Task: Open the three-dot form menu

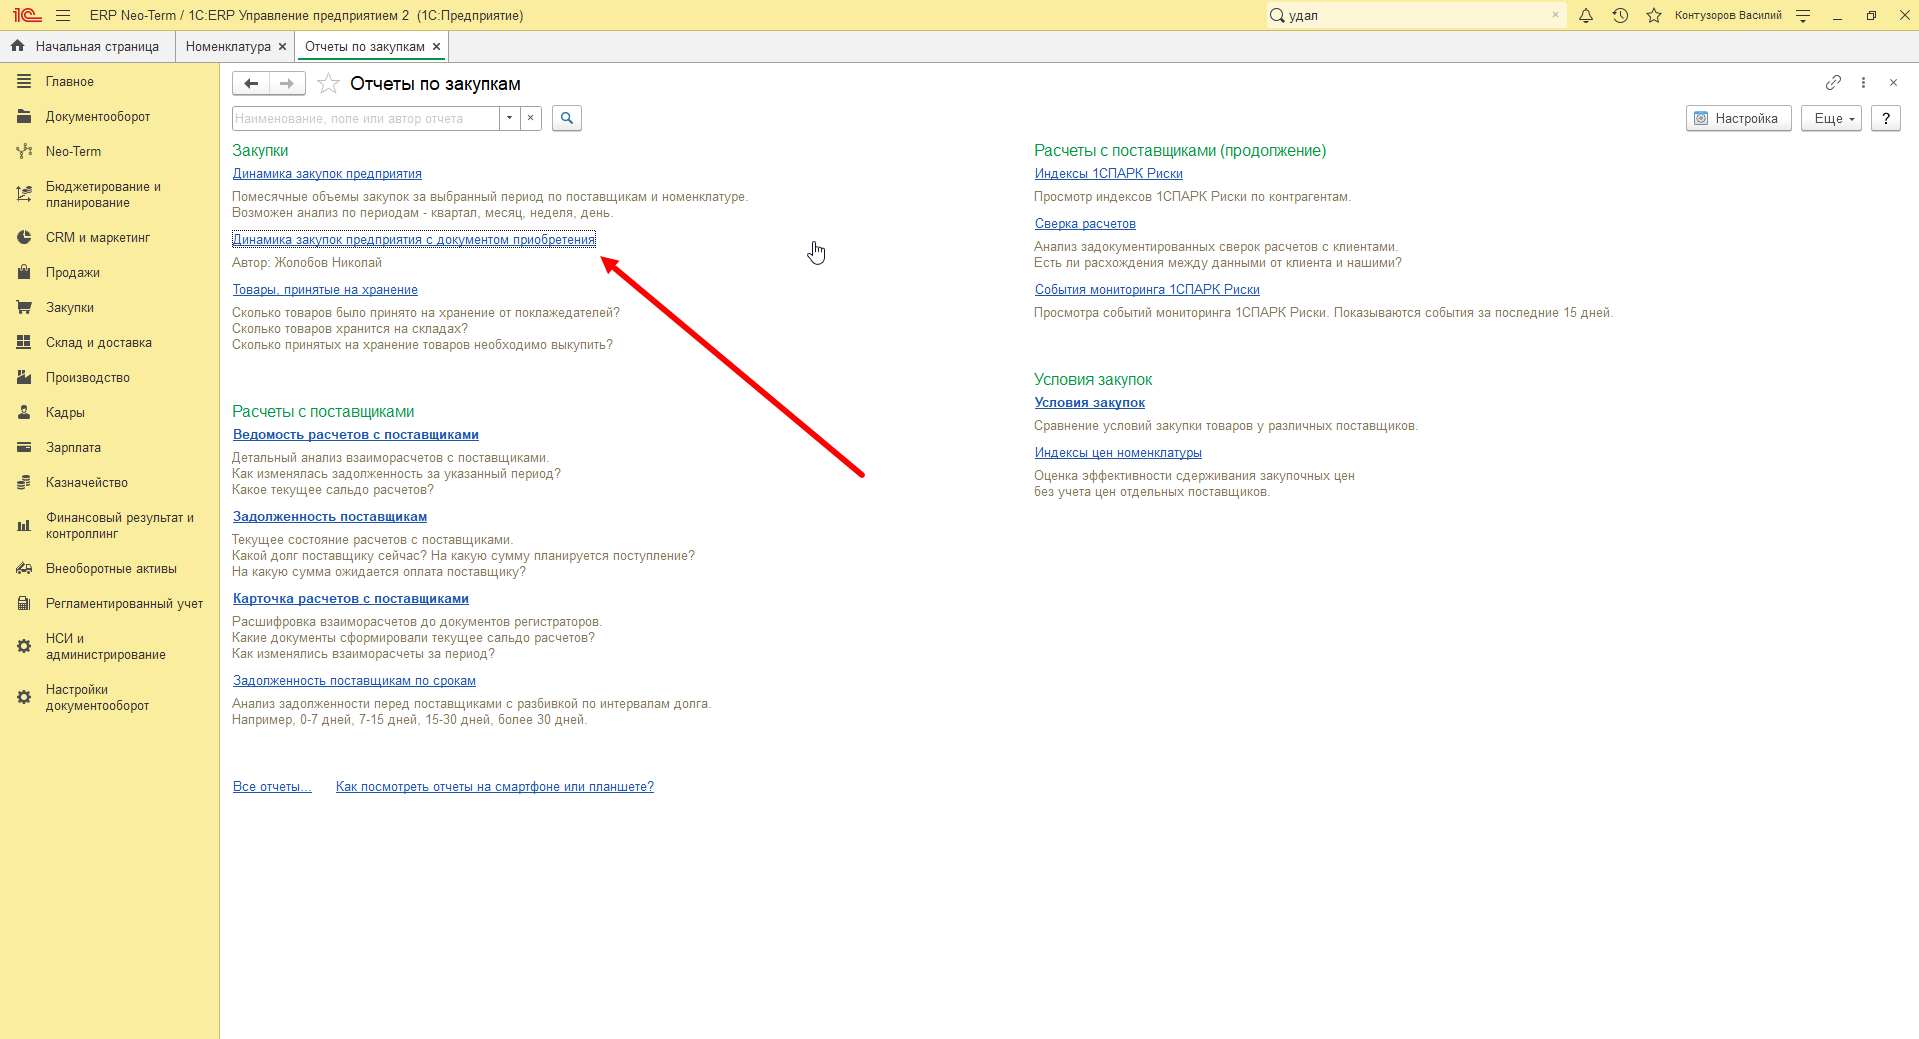Action: tap(1863, 83)
